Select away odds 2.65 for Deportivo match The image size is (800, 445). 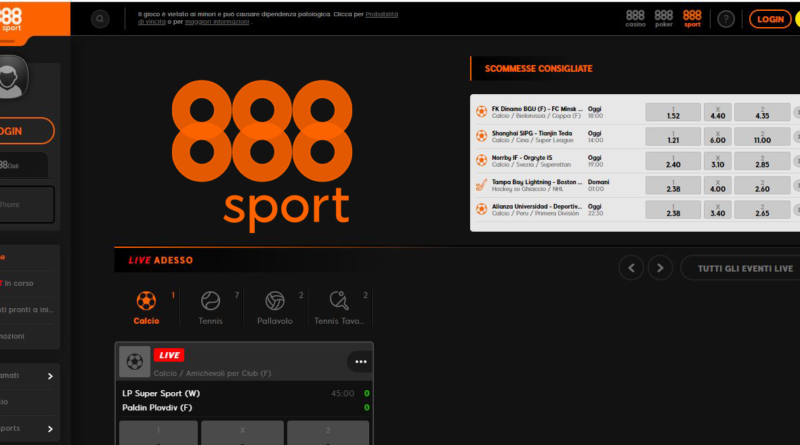[762, 210]
